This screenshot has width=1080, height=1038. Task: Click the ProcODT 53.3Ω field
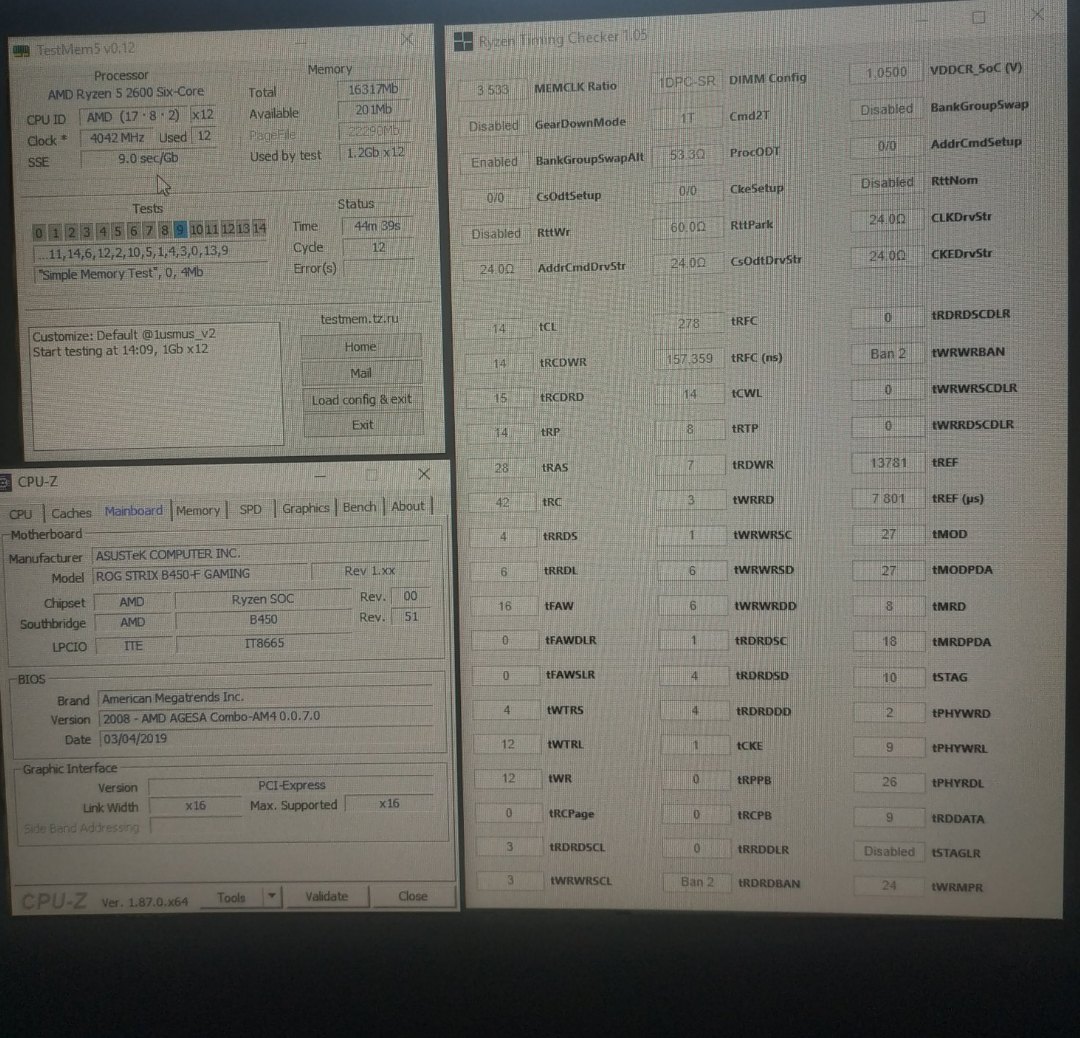[687, 154]
